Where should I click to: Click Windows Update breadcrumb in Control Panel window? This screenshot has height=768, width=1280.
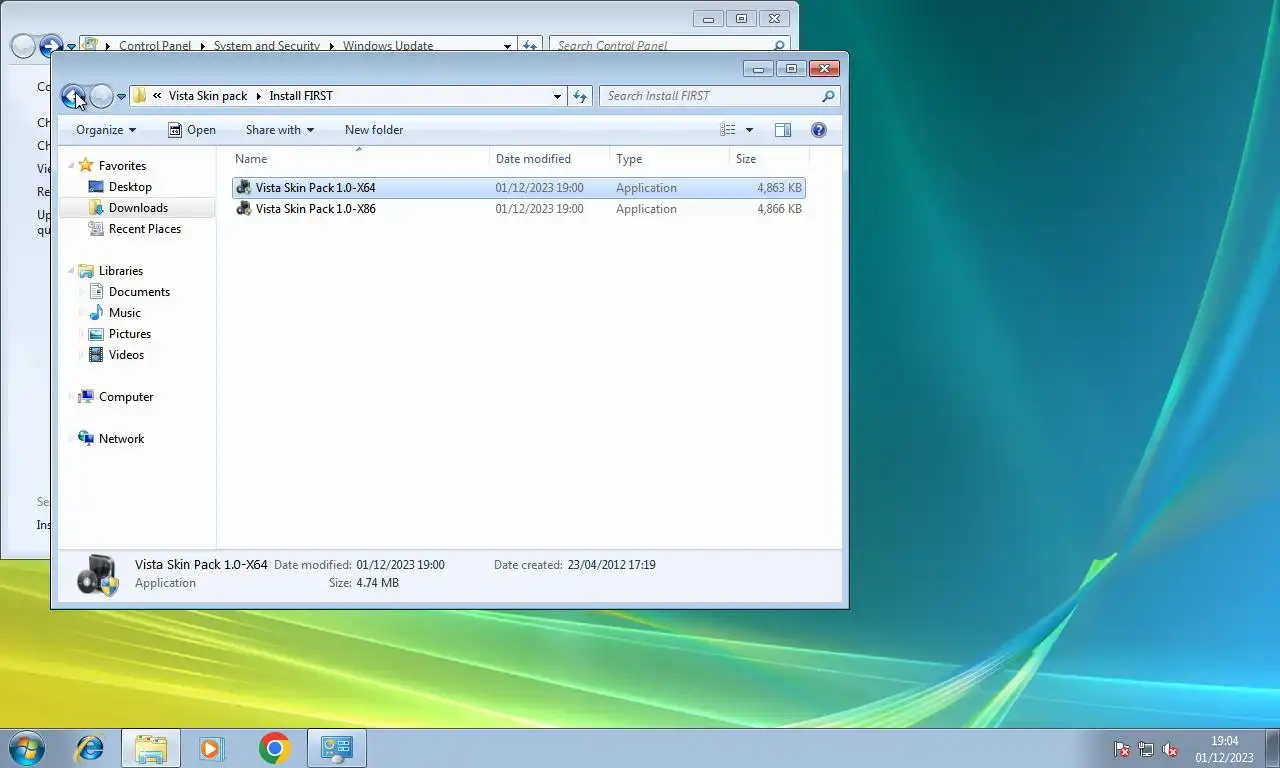pos(388,46)
